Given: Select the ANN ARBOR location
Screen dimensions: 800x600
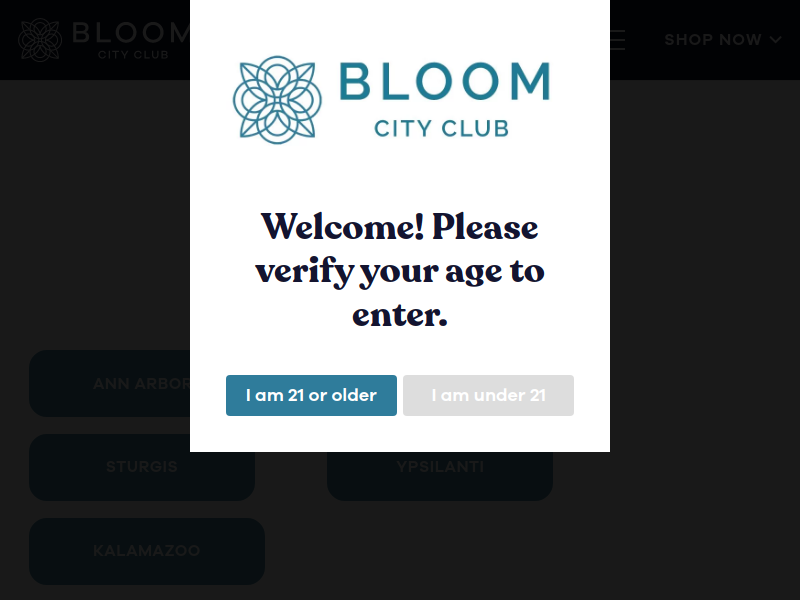Looking at the screenshot, I should 110,383.
